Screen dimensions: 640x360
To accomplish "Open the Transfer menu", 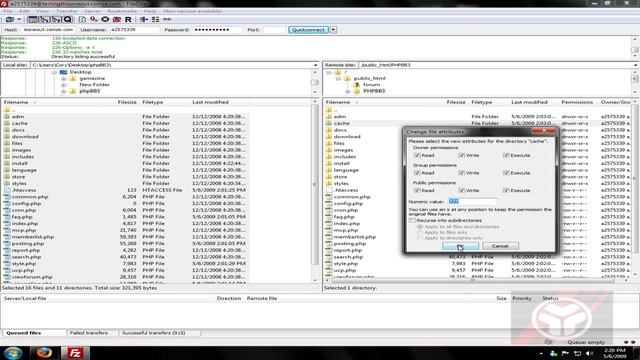I will point(67,11).
